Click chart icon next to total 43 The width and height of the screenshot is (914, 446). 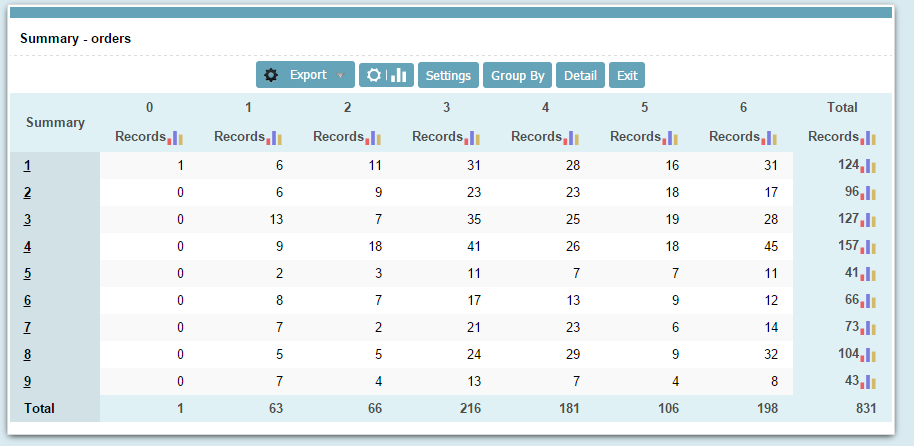(x=867, y=382)
